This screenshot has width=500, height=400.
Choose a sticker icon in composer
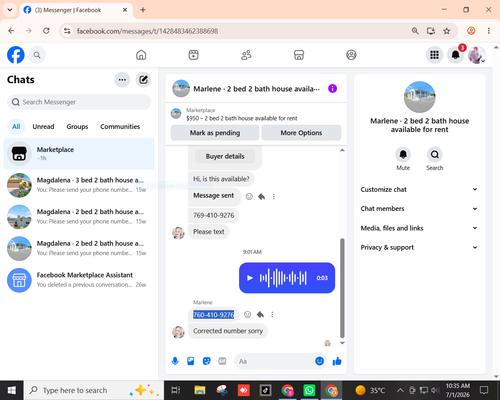coord(207,361)
